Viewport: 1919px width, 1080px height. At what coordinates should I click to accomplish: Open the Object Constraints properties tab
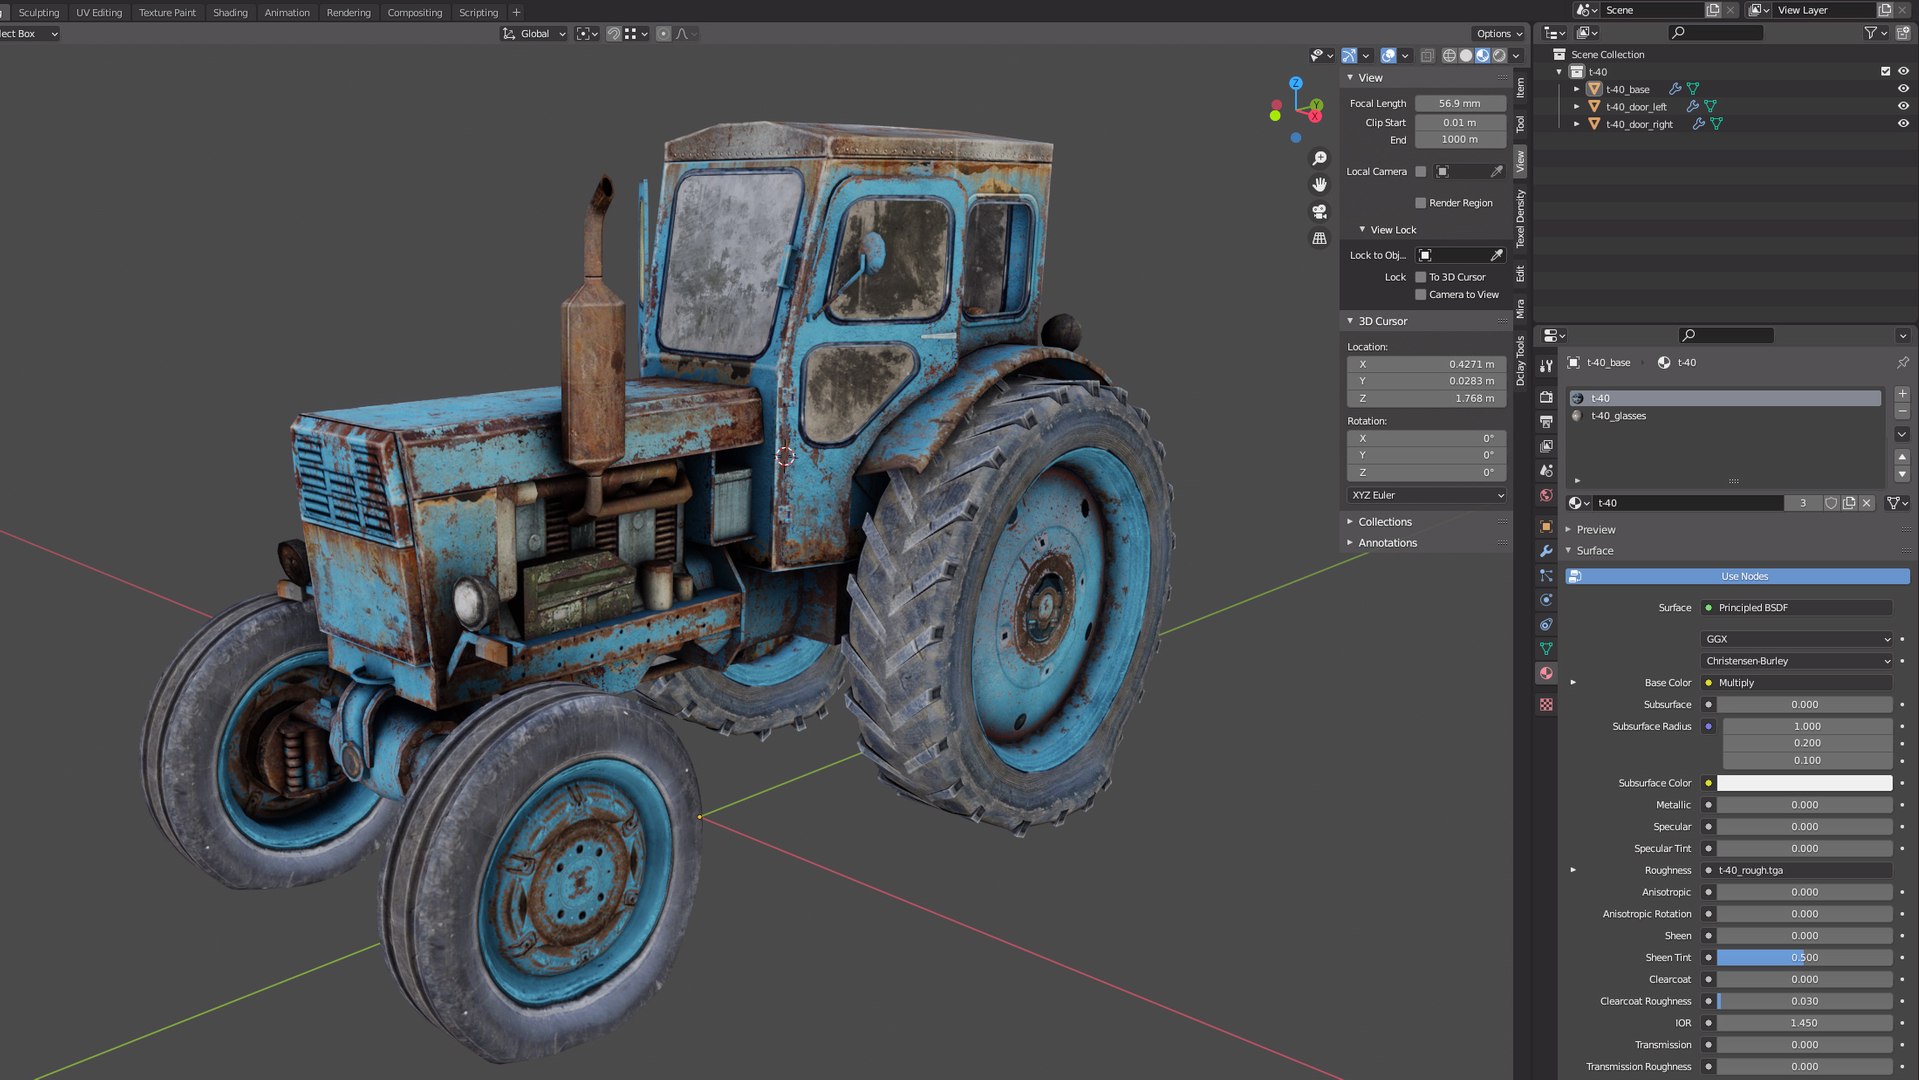point(1546,624)
